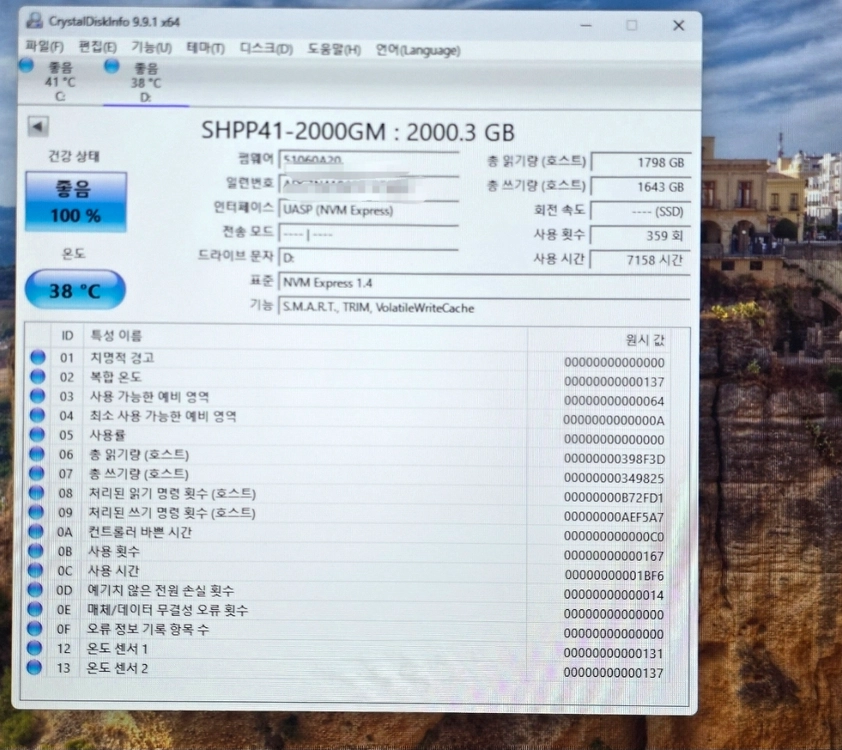Screen dimensions: 842x750
Task: Select raw value 0000000398F3D
Action: coord(614,459)
